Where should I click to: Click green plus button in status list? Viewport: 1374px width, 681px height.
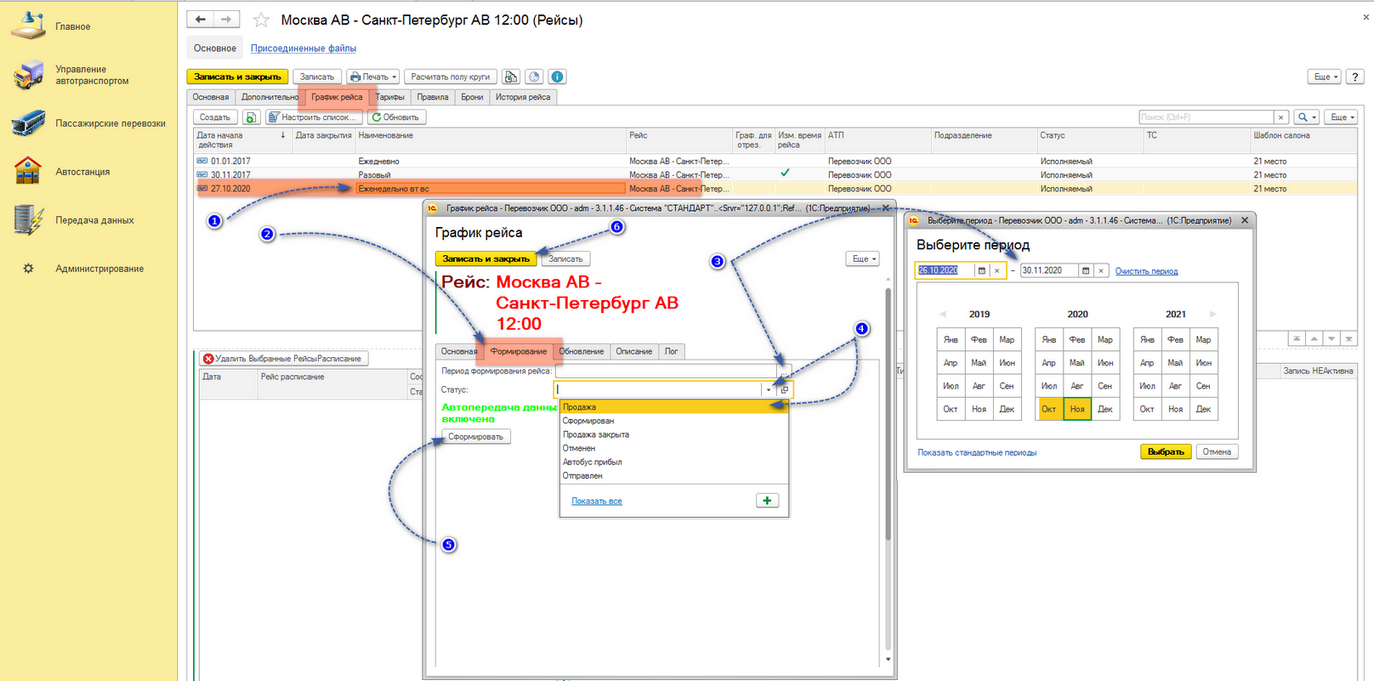coord(767,500)
